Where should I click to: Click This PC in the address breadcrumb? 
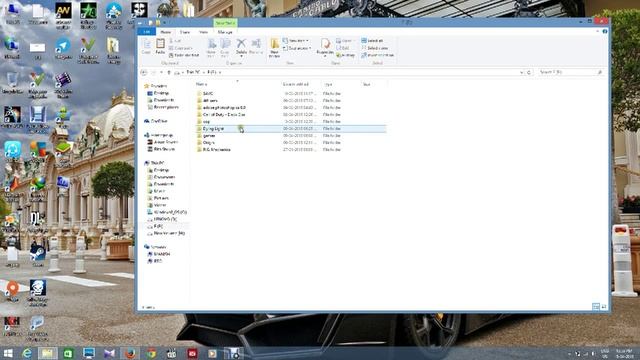click(193, 72)
